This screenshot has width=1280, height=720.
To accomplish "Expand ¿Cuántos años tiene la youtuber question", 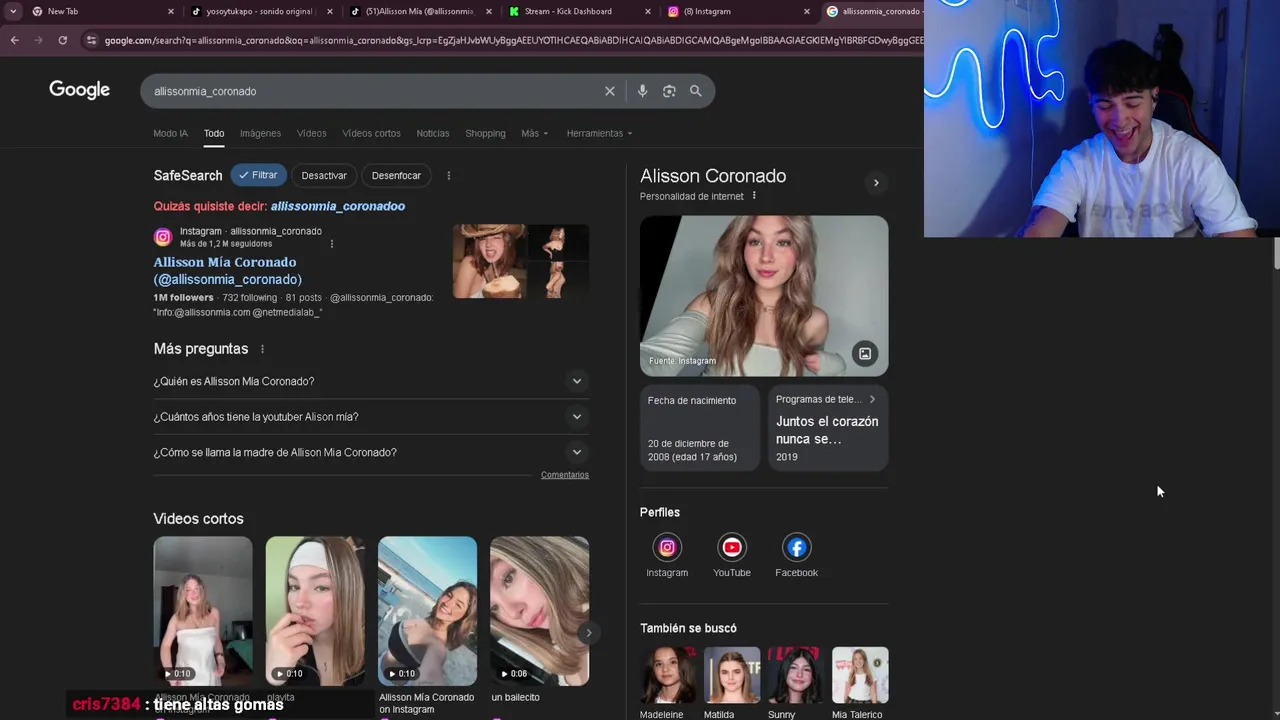I will point(371,417).
